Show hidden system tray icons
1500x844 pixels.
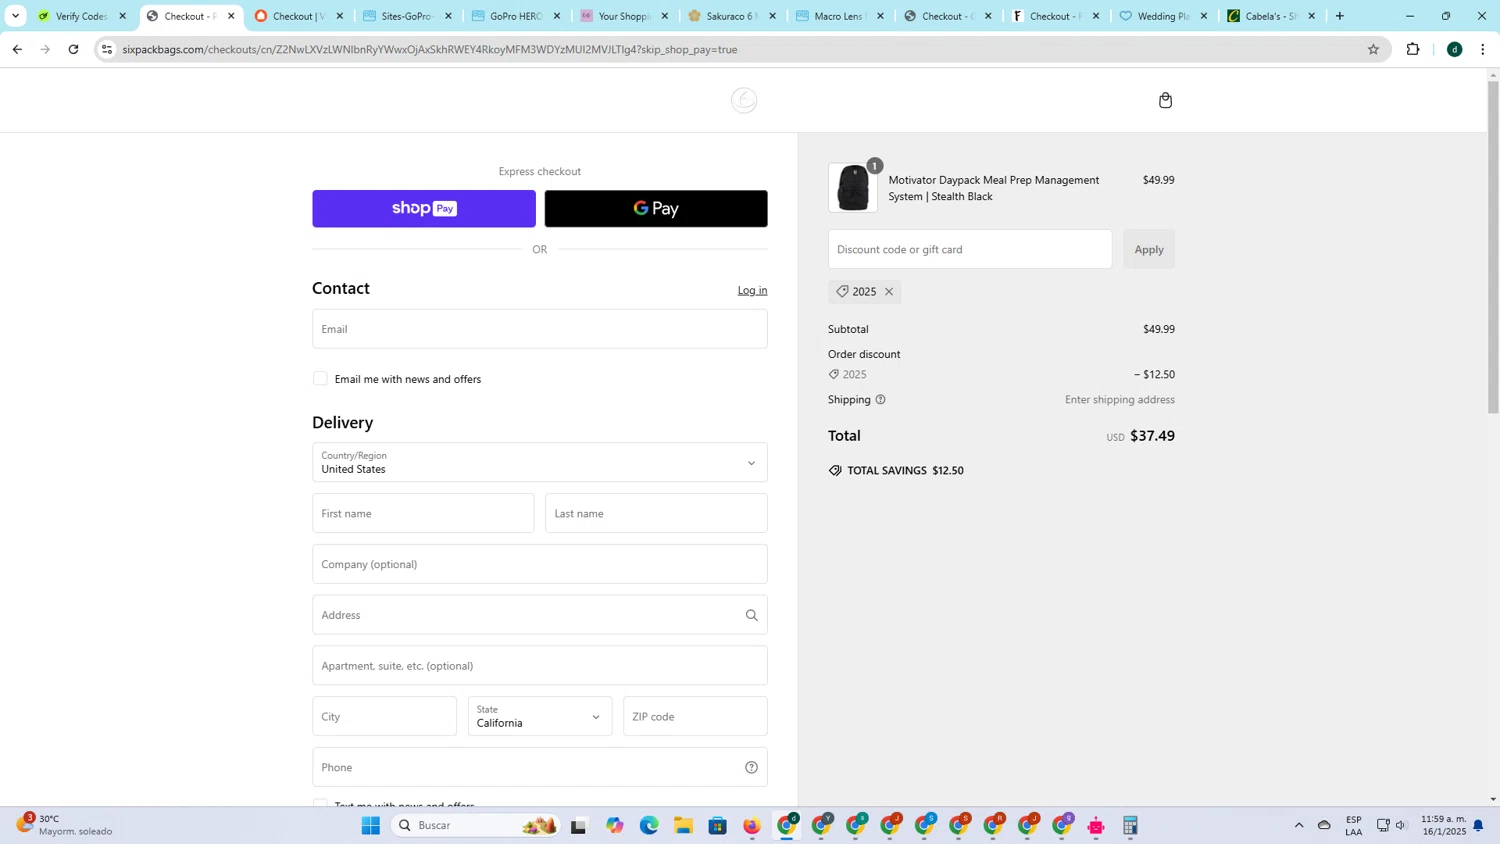click(1299, 825)
